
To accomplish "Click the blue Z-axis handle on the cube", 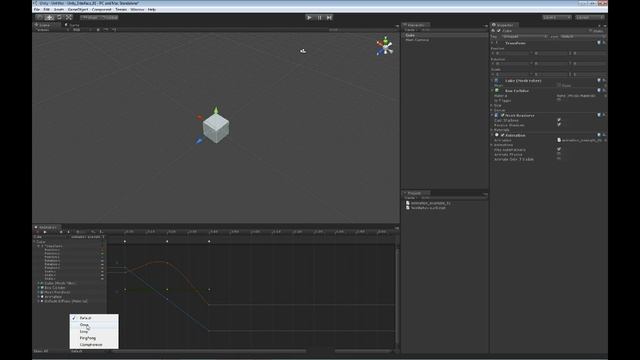I will tap(199, 141).
